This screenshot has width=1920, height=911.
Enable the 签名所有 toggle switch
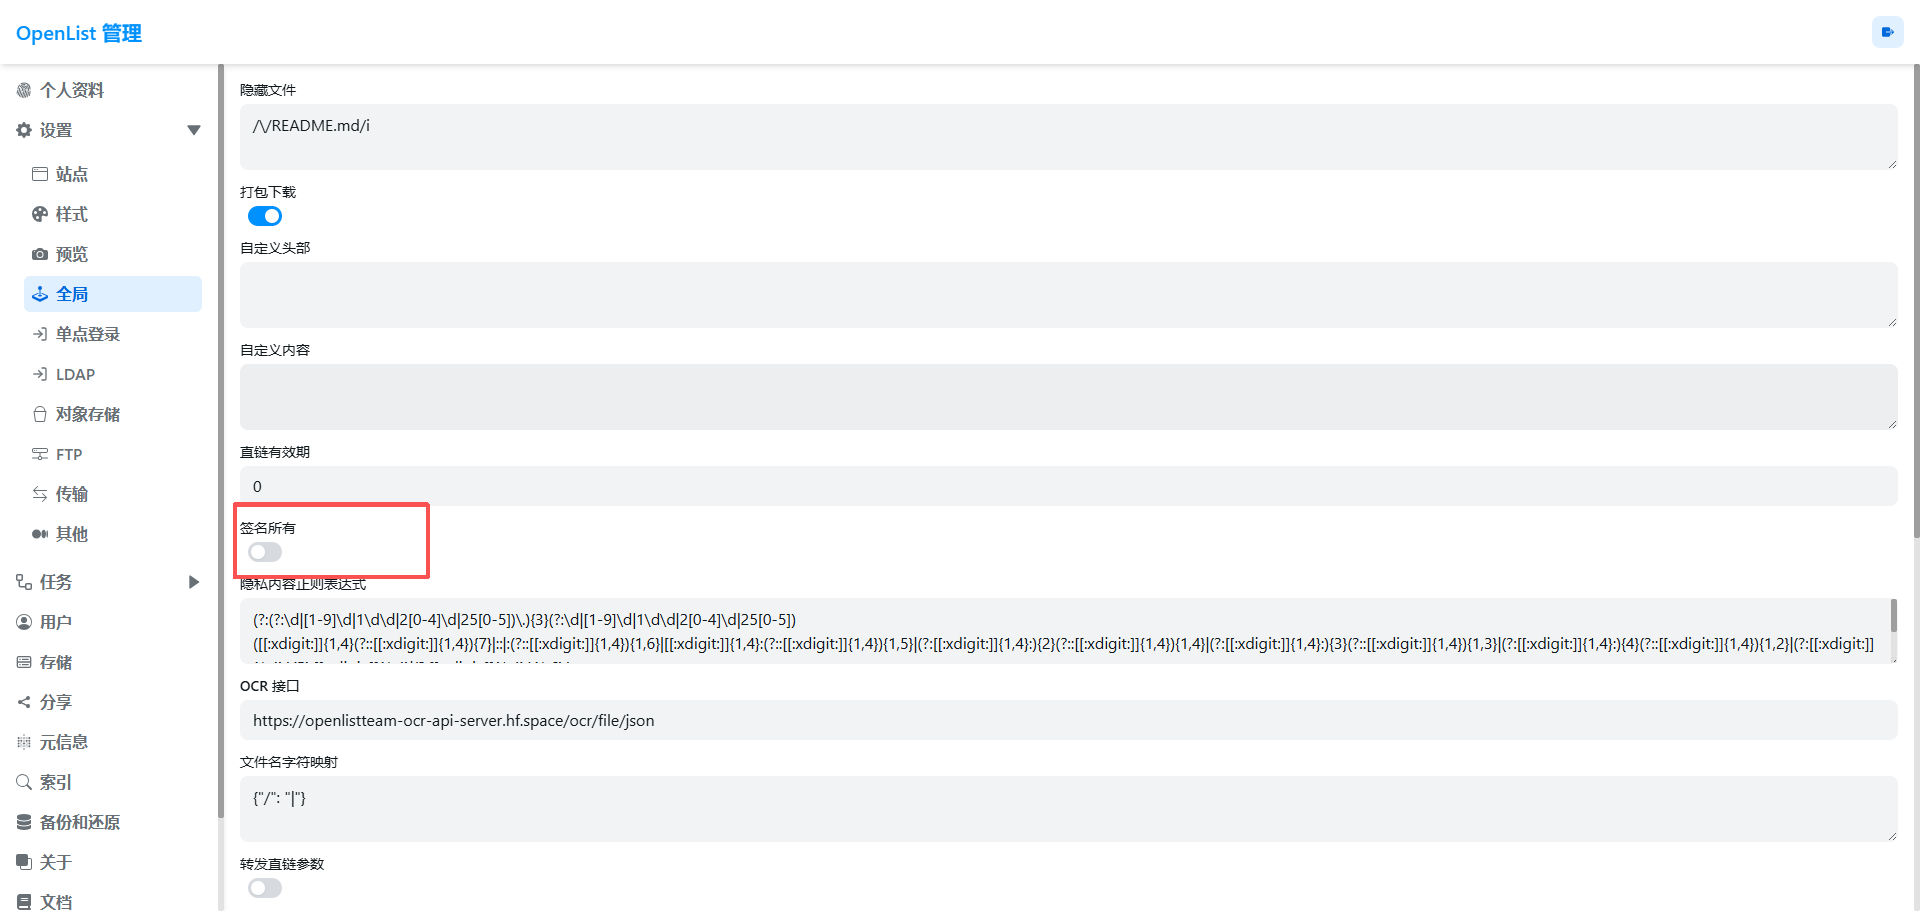[x=265, y=552]
